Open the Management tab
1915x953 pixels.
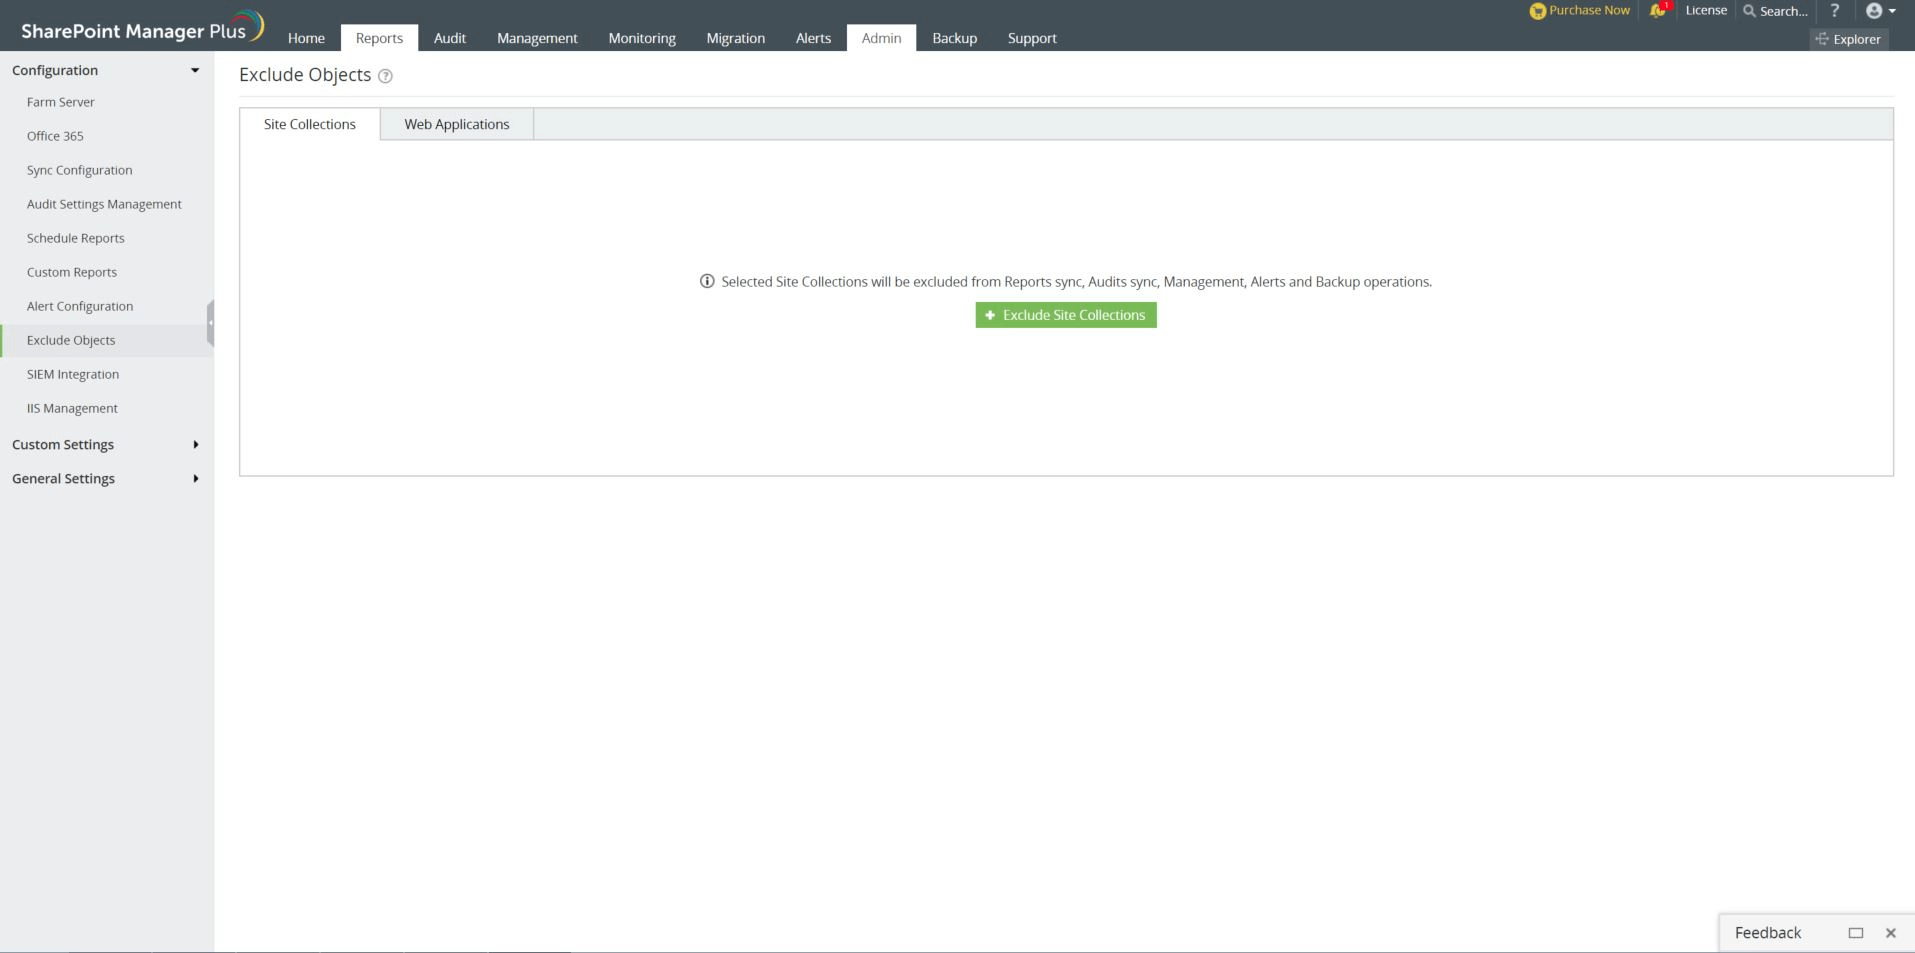(537, 38)
